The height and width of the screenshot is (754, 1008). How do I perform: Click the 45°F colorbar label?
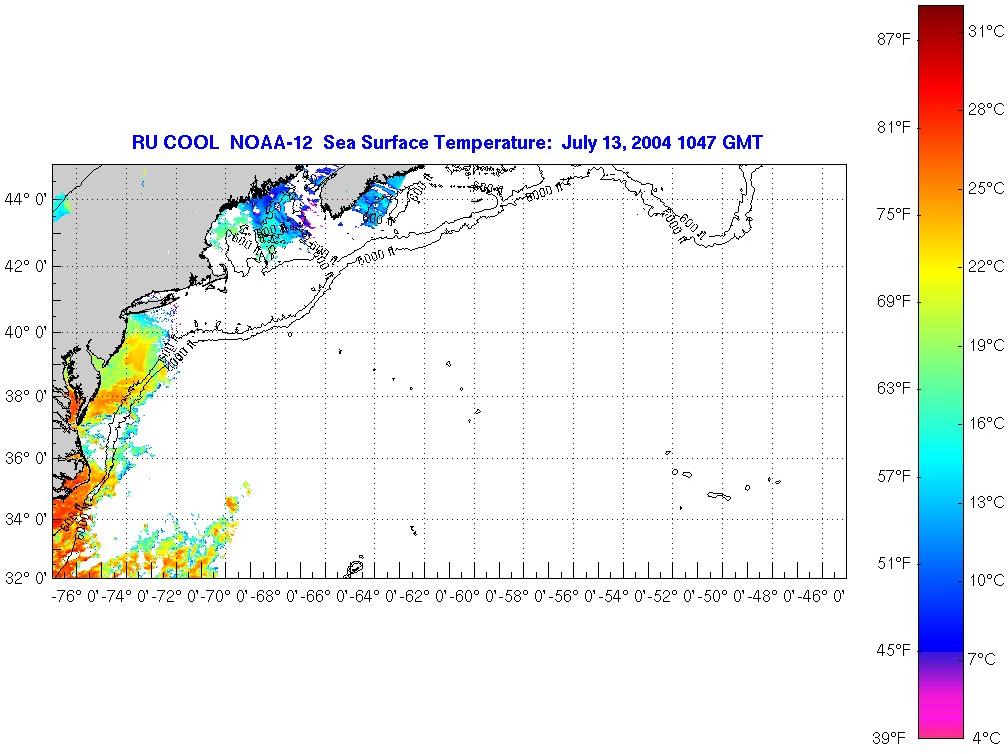894,651
